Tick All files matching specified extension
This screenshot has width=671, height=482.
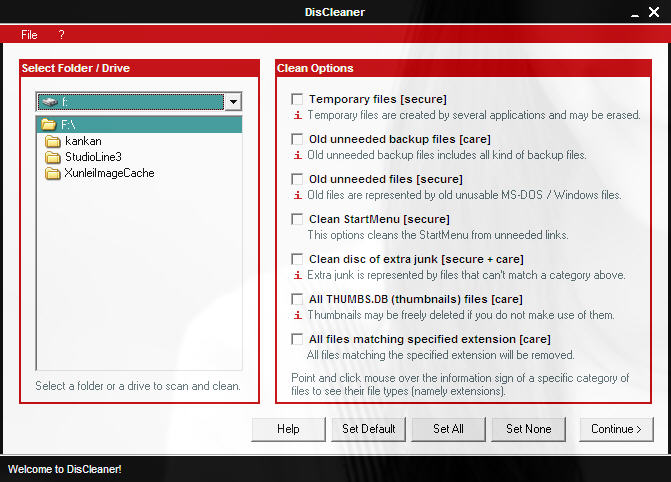click(297, 339)
